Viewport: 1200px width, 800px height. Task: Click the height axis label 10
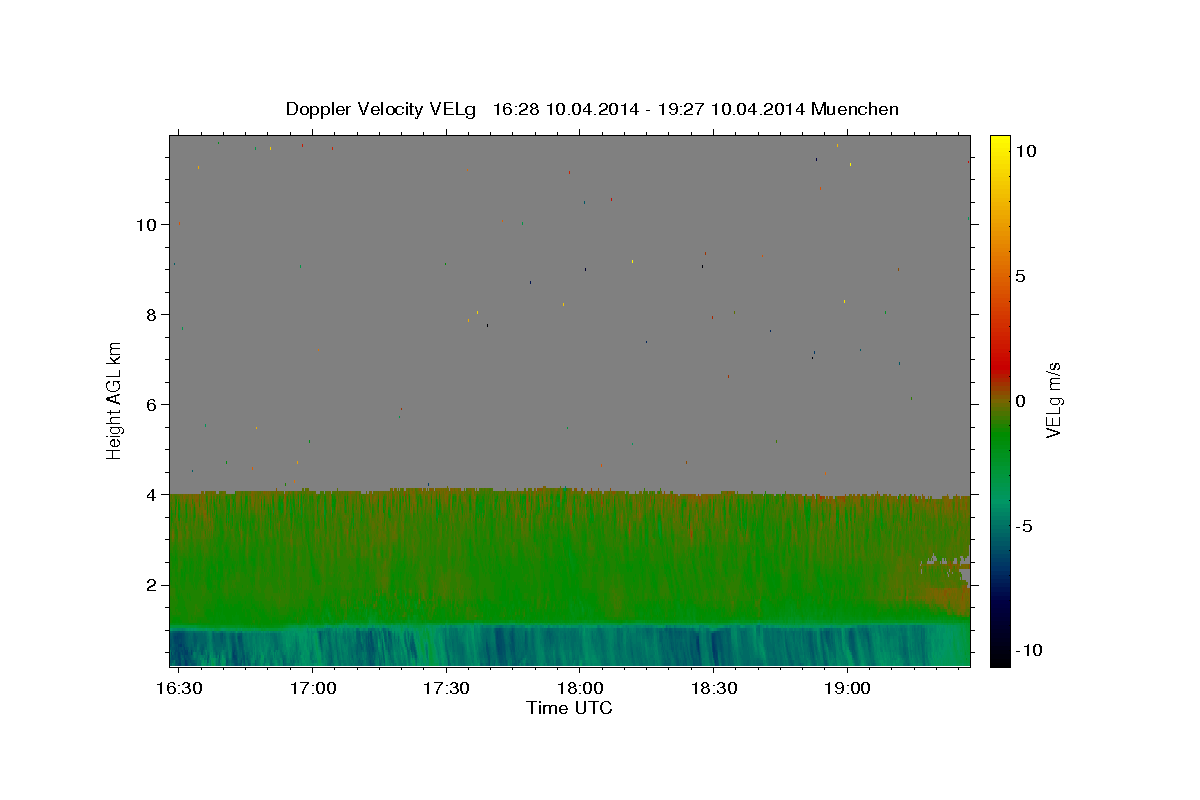click(x=147, y=224)
